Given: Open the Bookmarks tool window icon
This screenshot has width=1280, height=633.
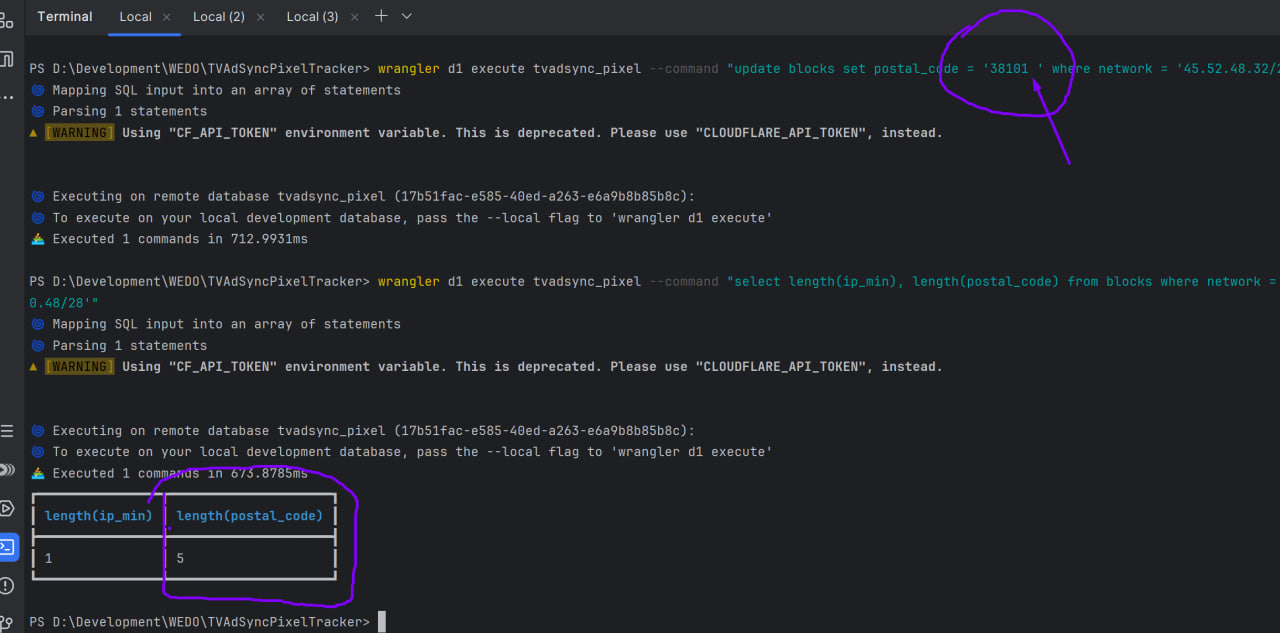Looking at the screenshot, I should pos(7,59).
